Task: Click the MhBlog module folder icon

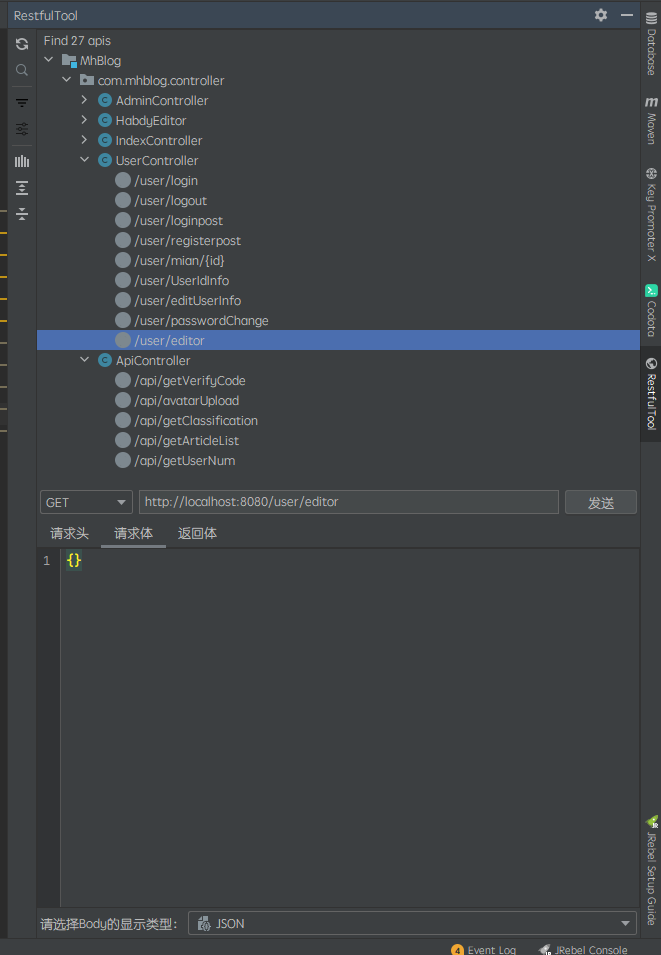Action: point(69,60)
